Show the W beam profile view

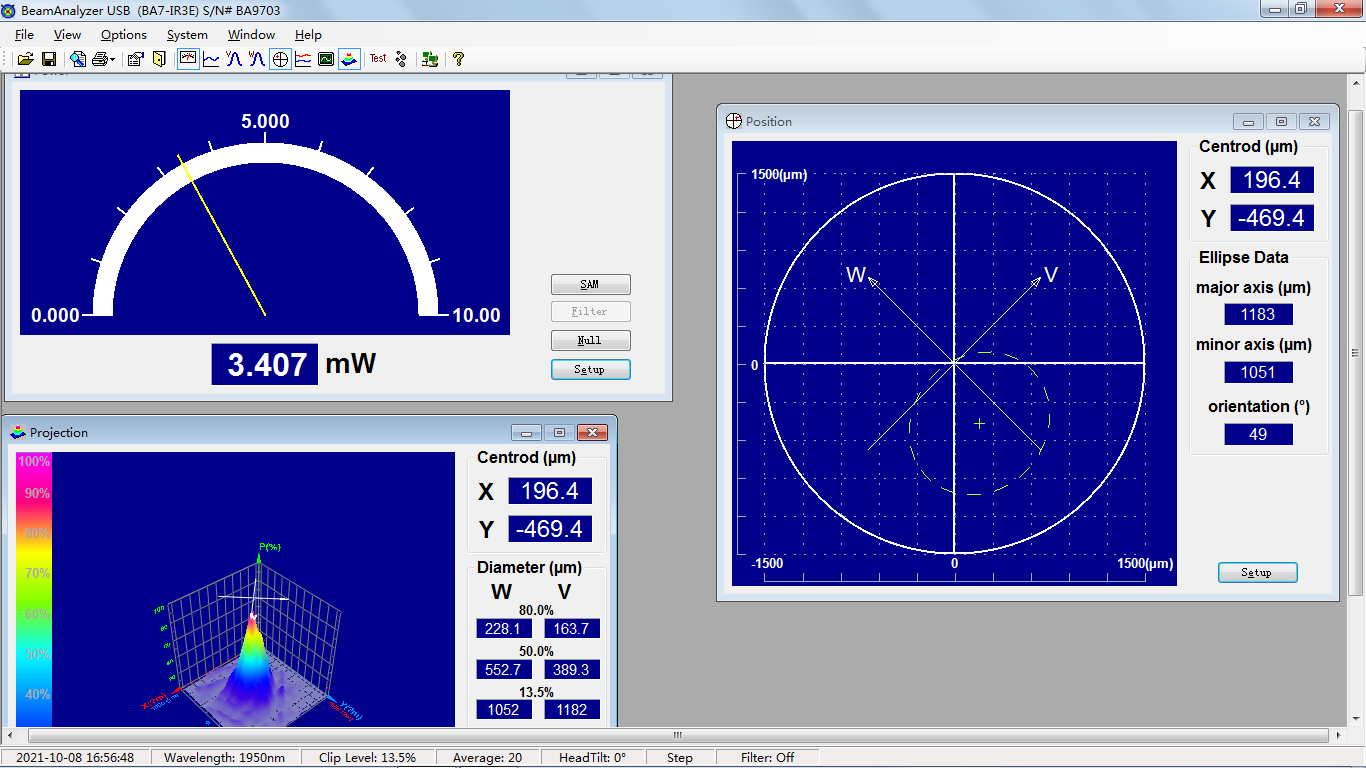click(257, 60)
